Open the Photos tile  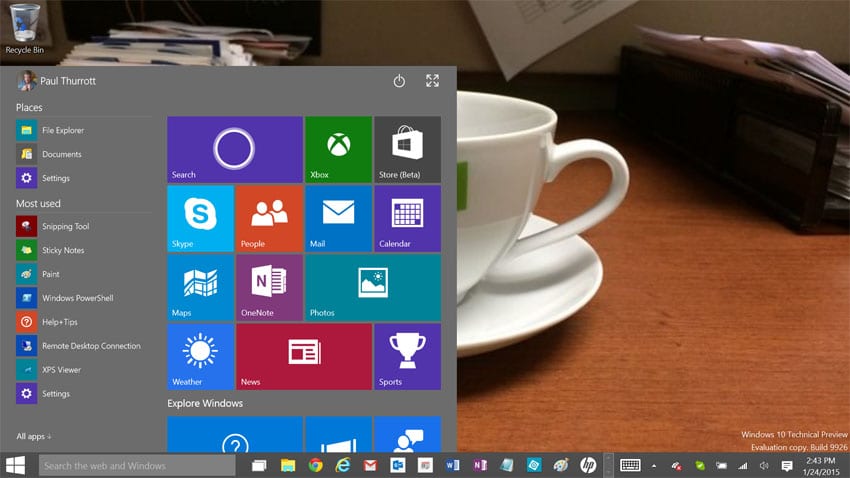373,288
